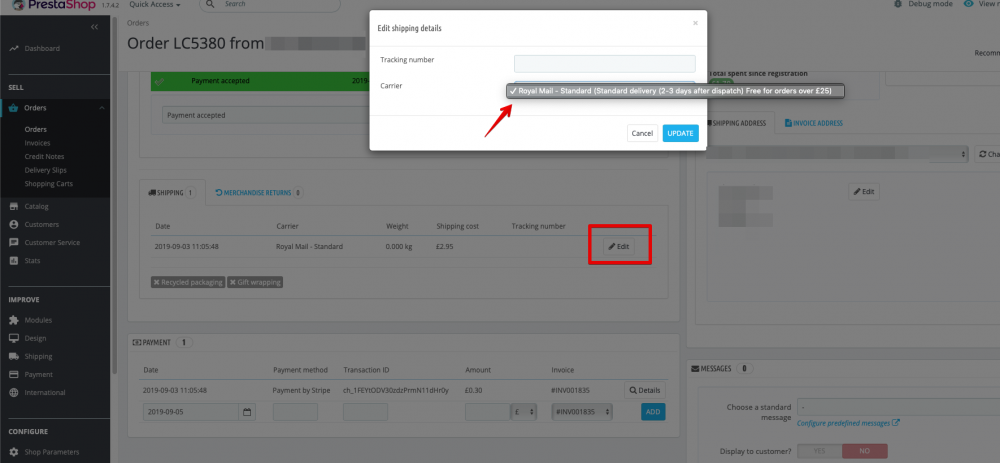Click the Orders basket icon in sidebar
The height and width of the screenshot is (463, 1000).
point(13,108)
